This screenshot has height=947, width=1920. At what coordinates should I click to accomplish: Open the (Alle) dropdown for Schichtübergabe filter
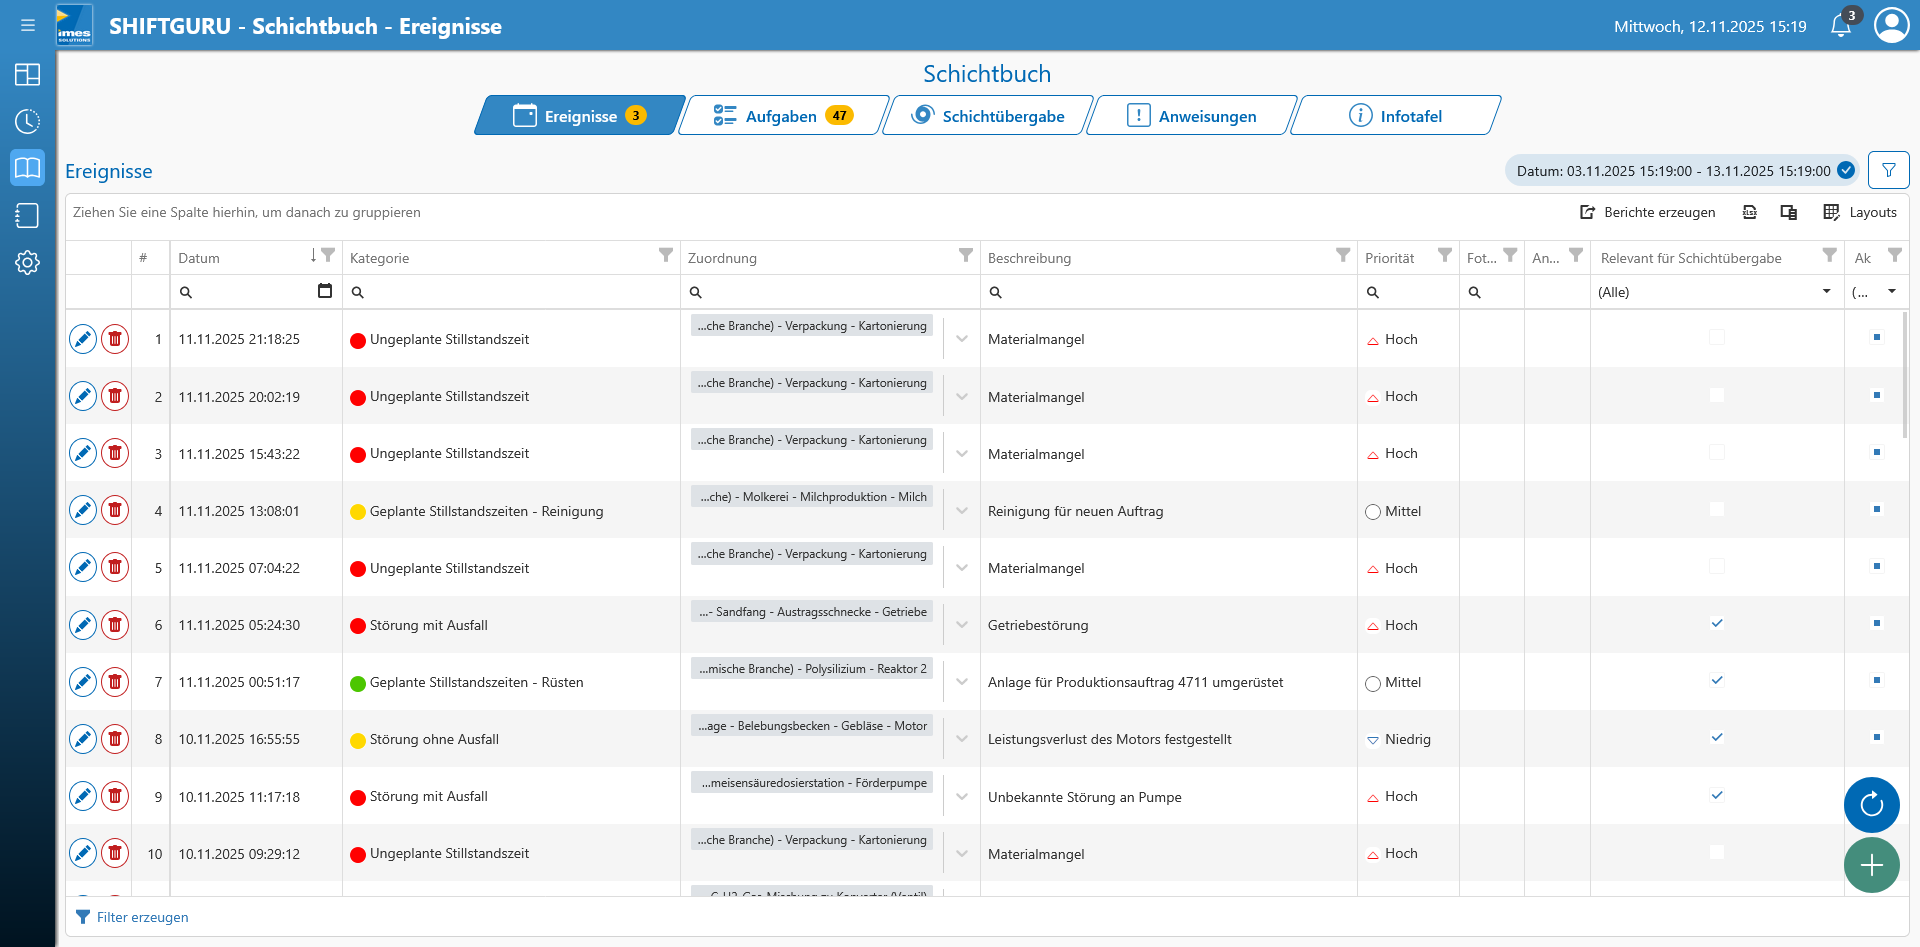pos(1715,292)
